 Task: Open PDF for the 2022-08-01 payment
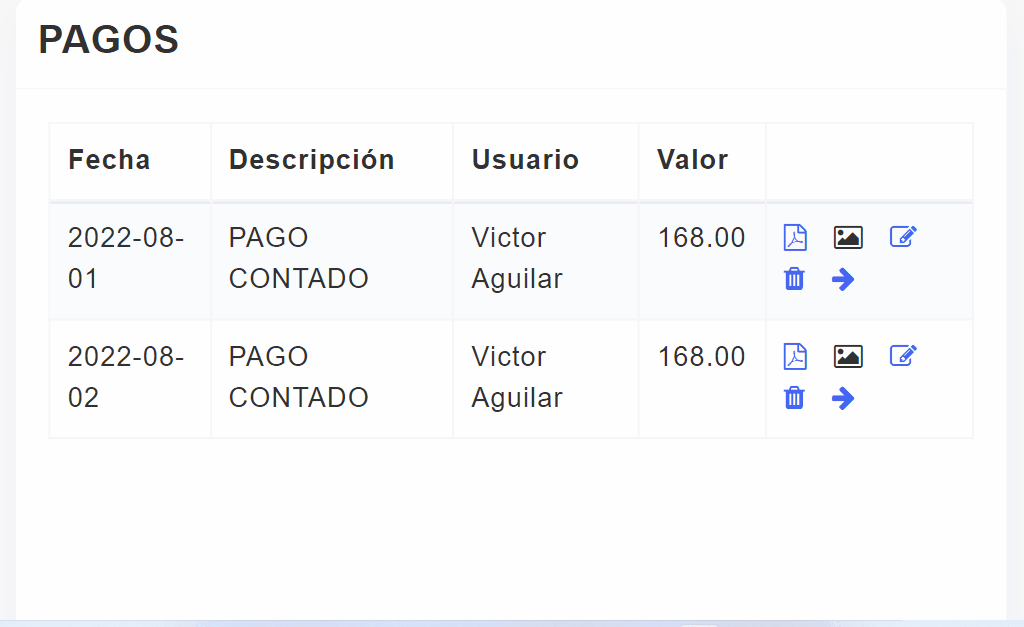pos(795,238)
